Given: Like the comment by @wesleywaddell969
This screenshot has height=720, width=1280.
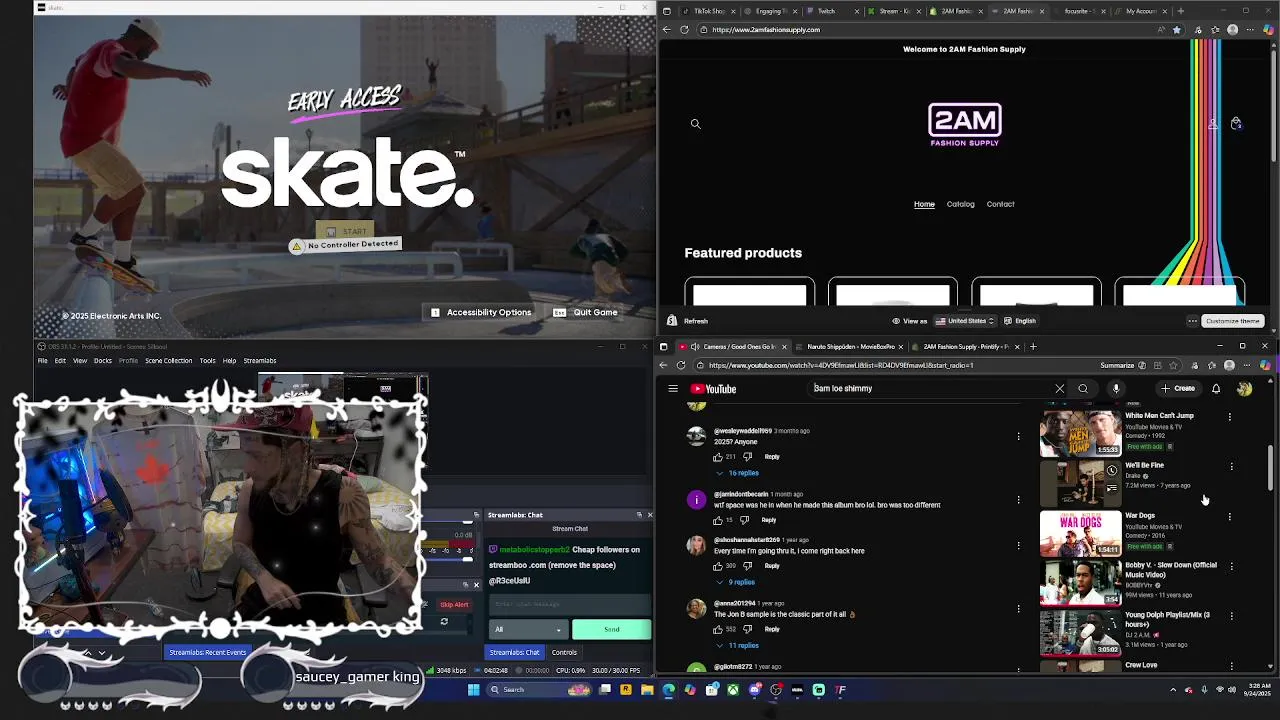Looking at the screenshot, I should coord(718,457).
